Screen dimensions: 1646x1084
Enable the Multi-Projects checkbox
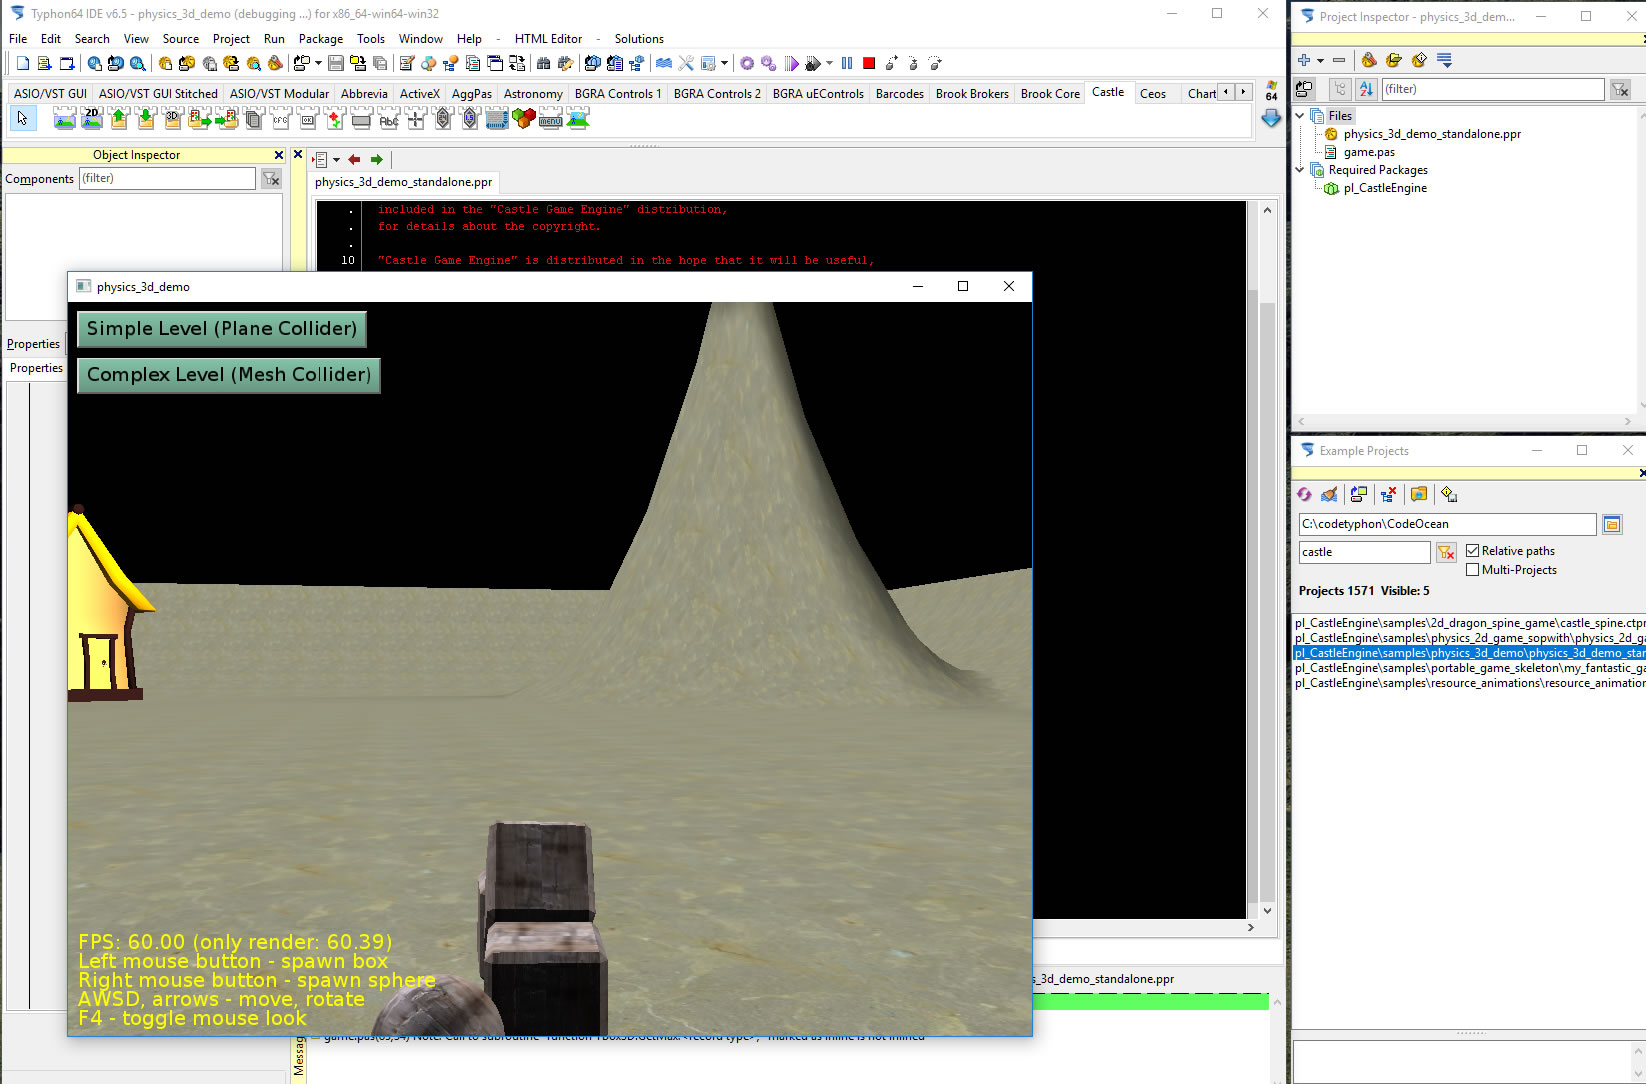(1472, 570)
